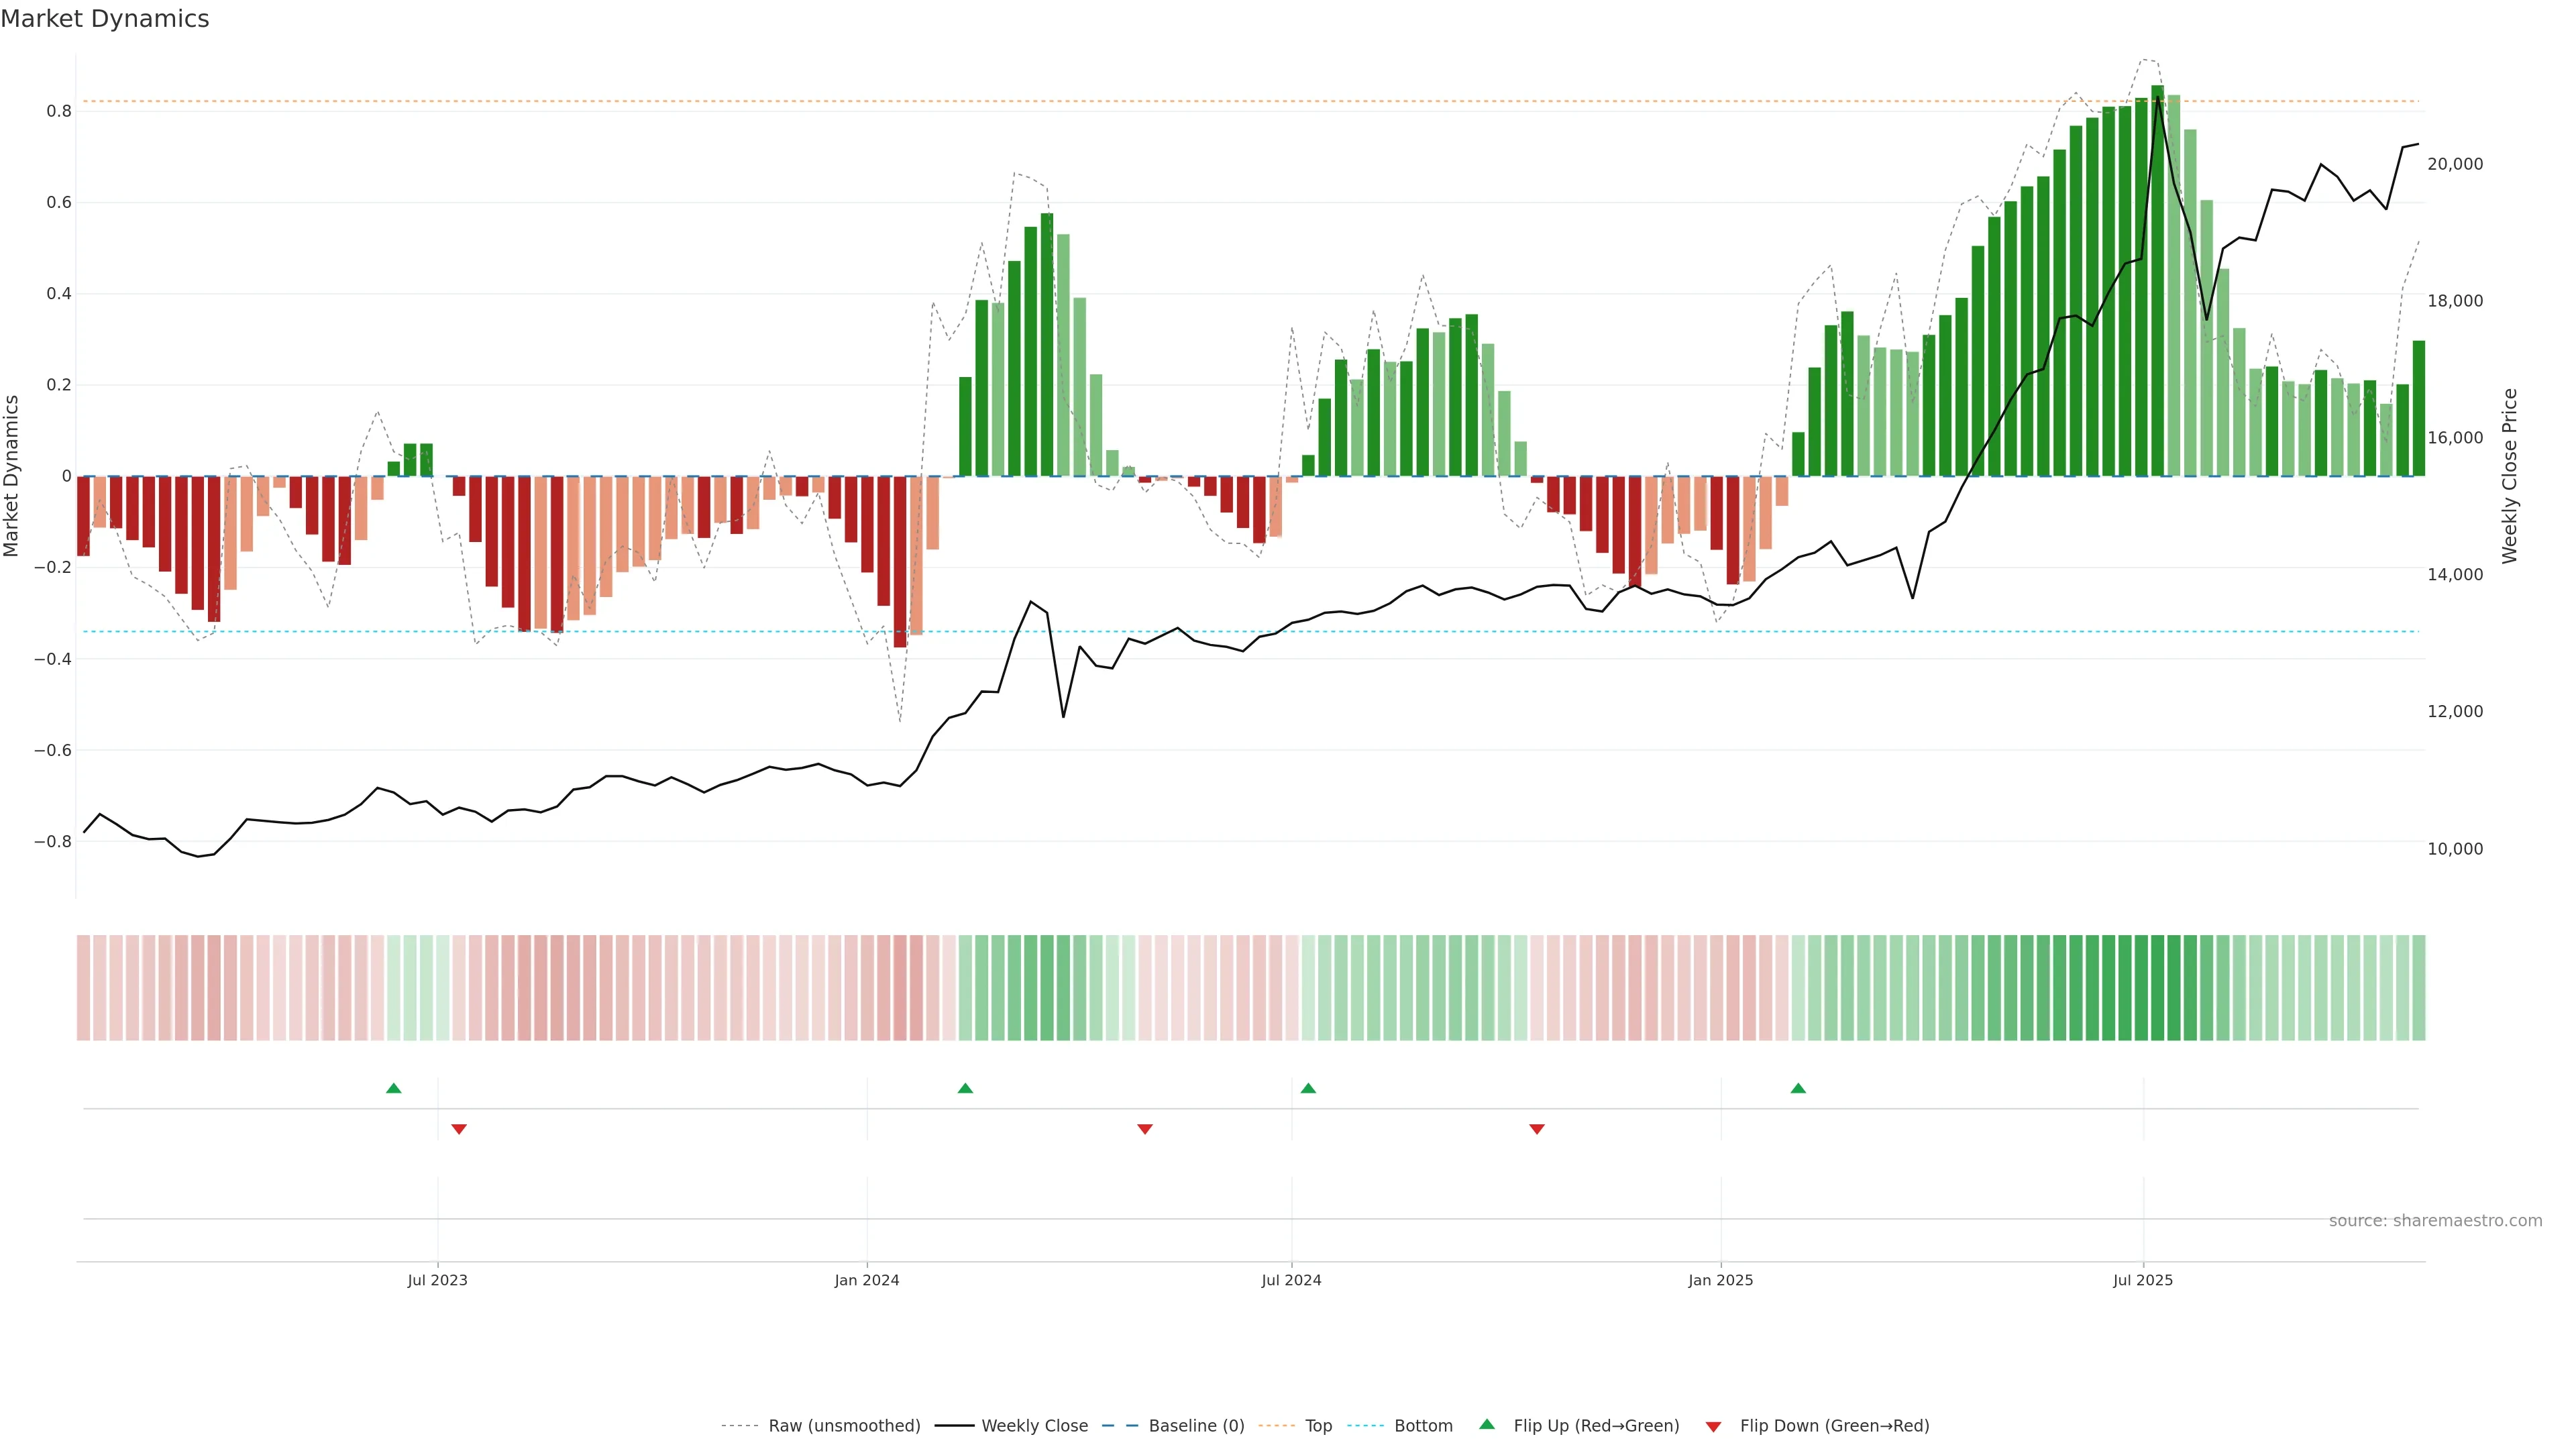Select the flip-up marker just after Jul 2024

[1308, 1088]
